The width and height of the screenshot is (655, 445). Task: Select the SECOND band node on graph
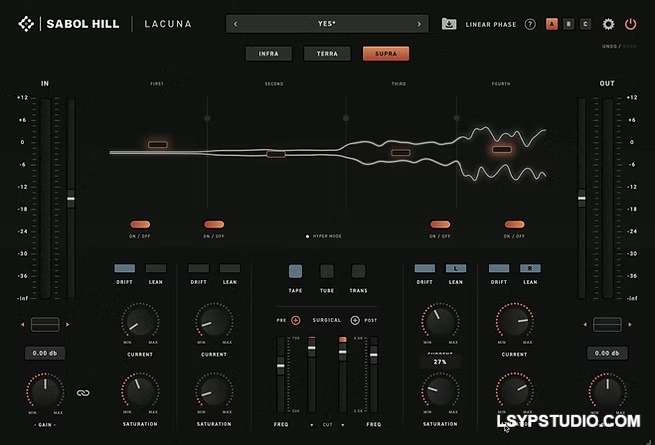coord(276,154)
